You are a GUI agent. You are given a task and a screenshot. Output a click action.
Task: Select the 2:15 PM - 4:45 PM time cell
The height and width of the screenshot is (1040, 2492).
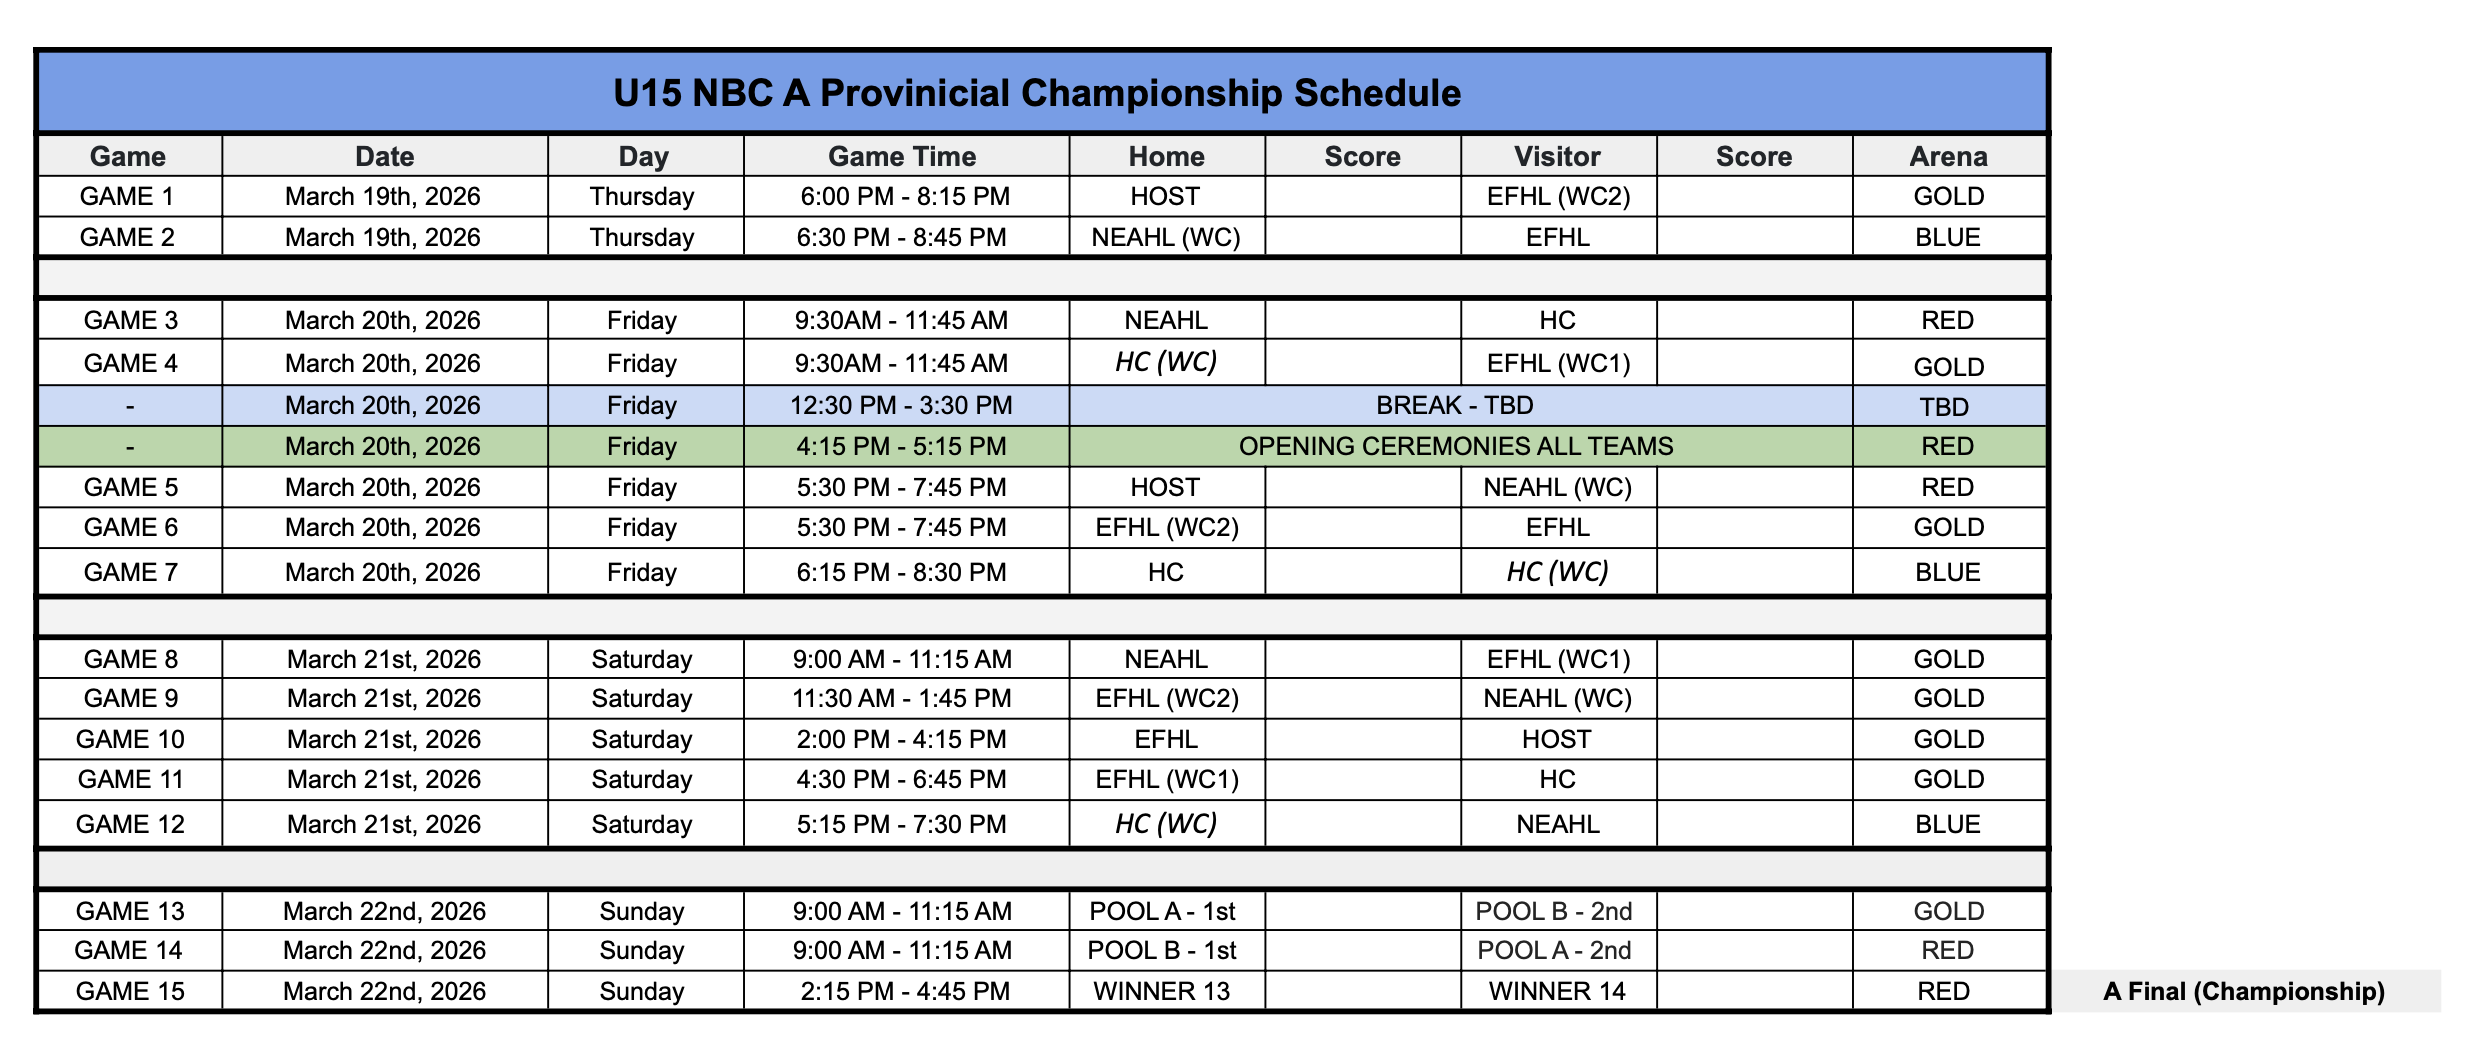point(905,991)
